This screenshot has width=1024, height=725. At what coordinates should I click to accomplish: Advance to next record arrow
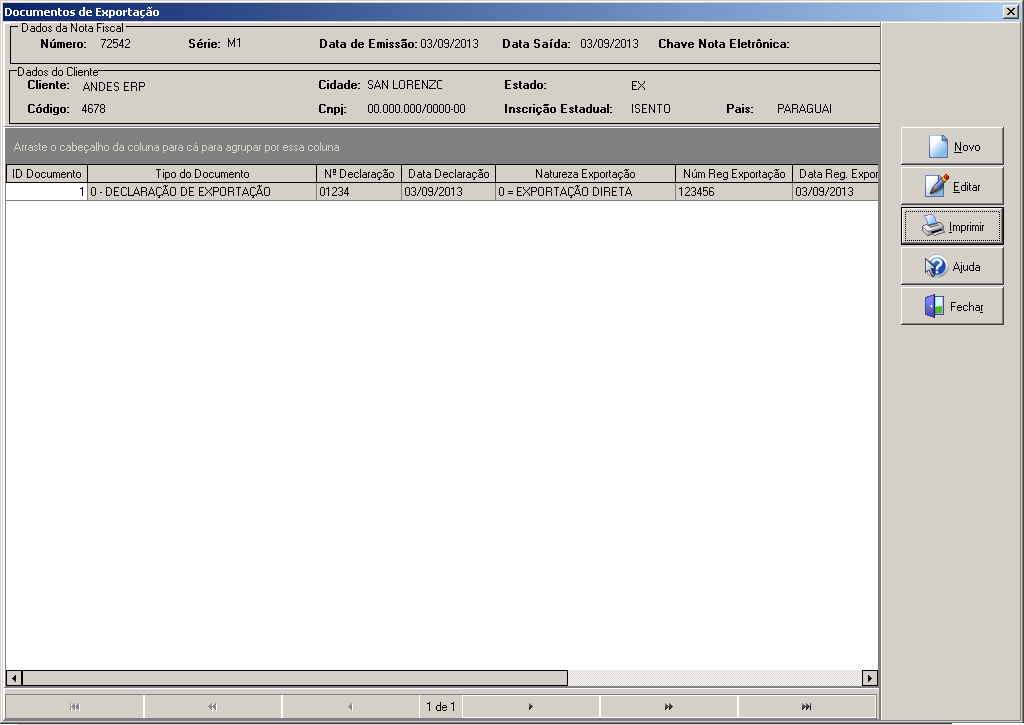(530, 707)
